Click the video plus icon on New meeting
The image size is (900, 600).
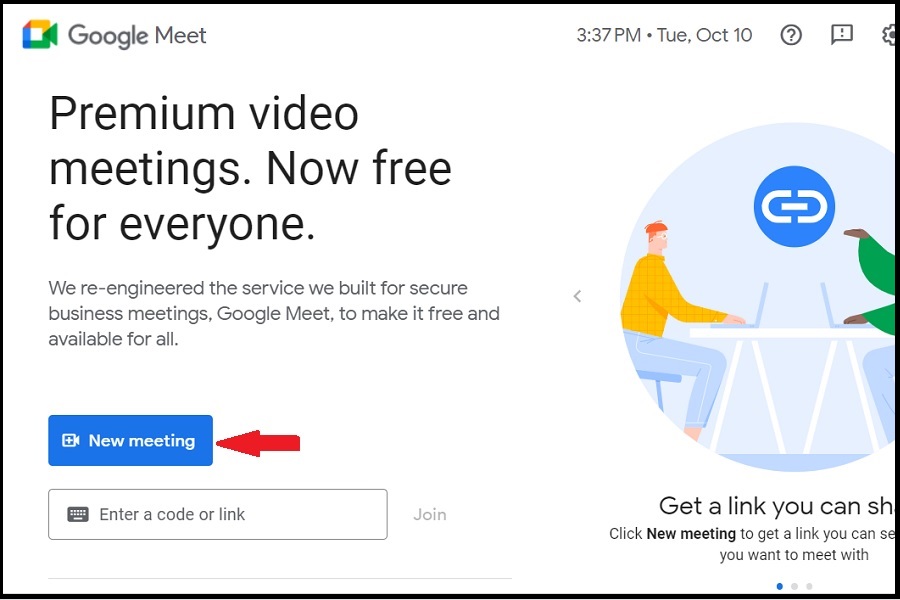(x=70, y=440)
